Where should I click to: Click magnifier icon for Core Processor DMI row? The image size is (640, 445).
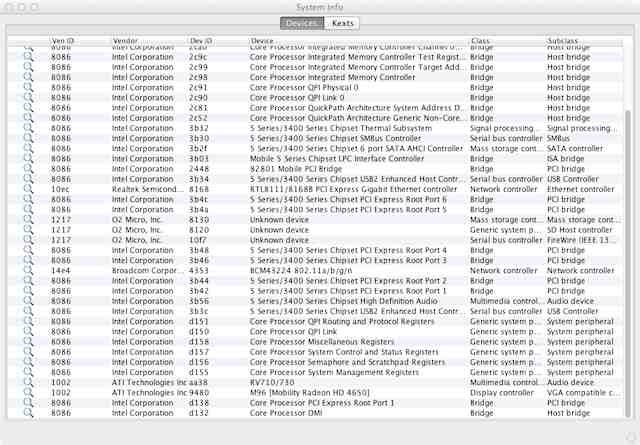click(28, 413)
